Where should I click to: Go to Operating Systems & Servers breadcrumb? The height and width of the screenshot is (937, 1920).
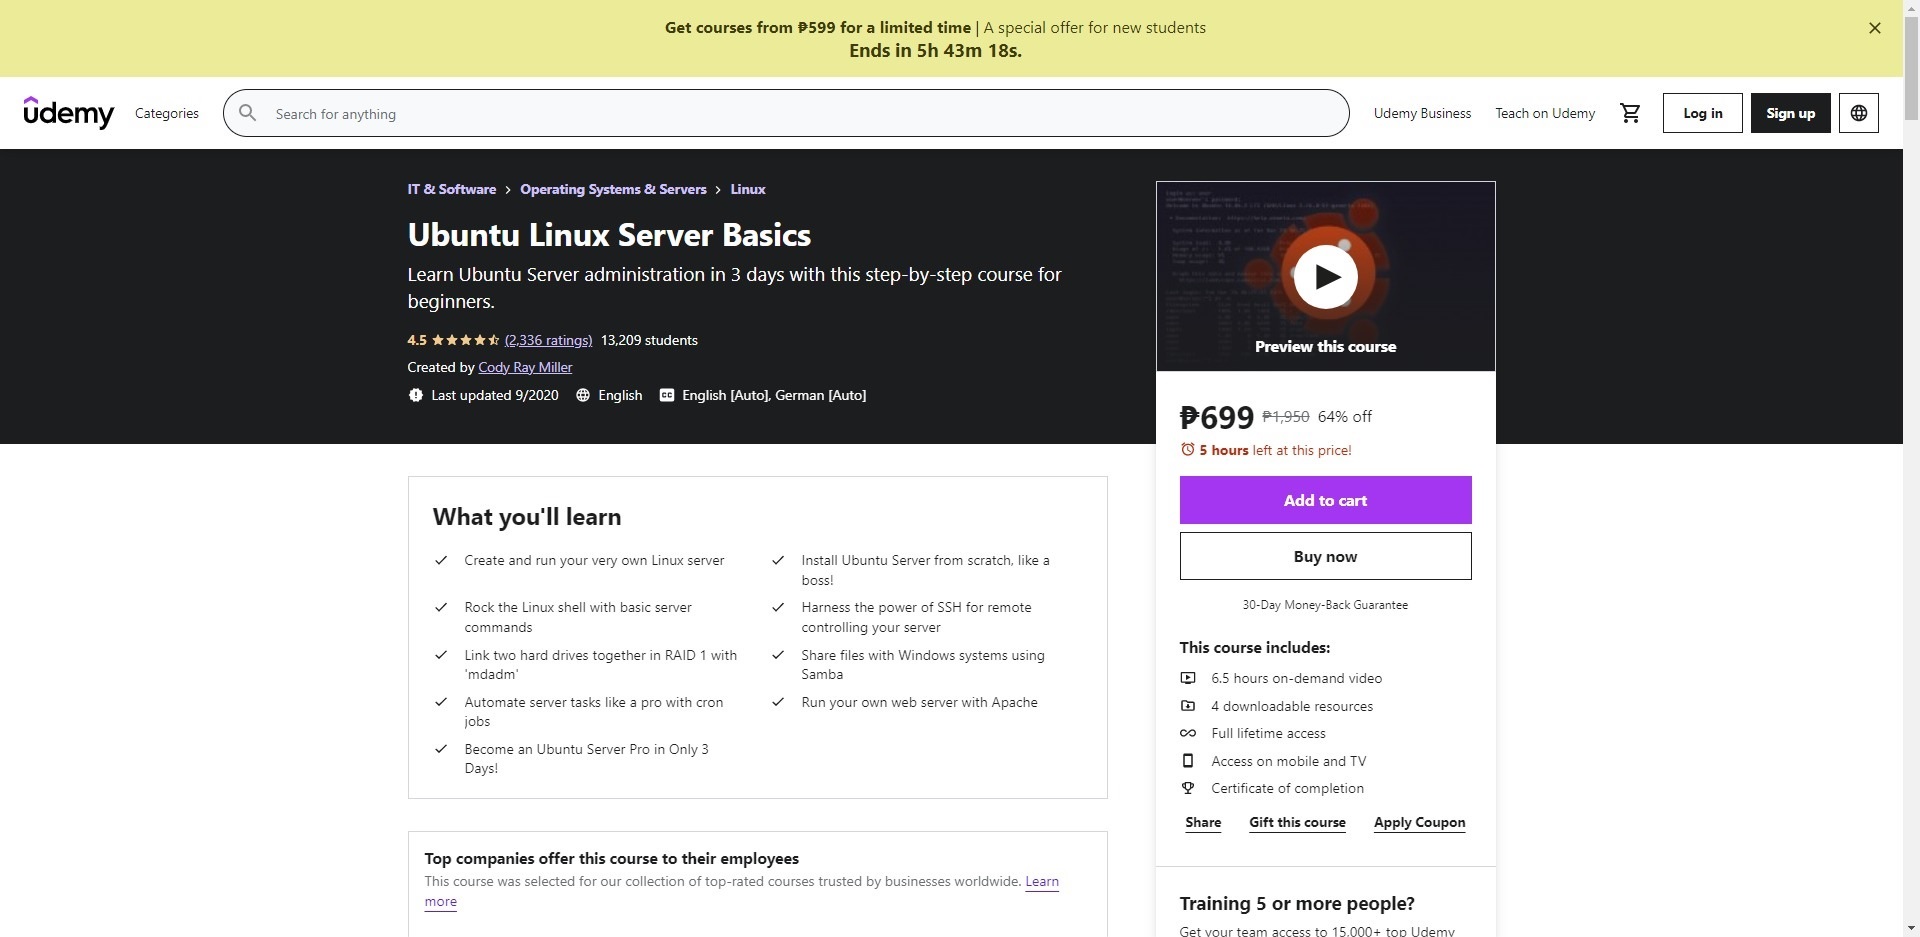(613, 189)
